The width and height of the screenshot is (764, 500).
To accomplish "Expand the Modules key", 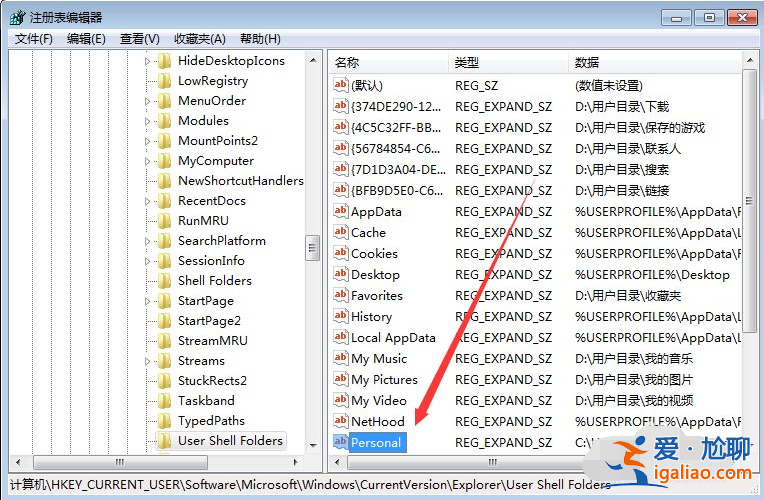I will pos(147,121).
